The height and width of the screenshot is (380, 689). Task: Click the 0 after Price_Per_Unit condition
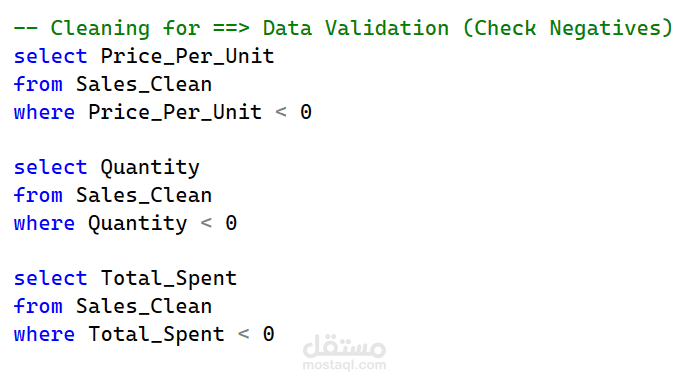306,112
